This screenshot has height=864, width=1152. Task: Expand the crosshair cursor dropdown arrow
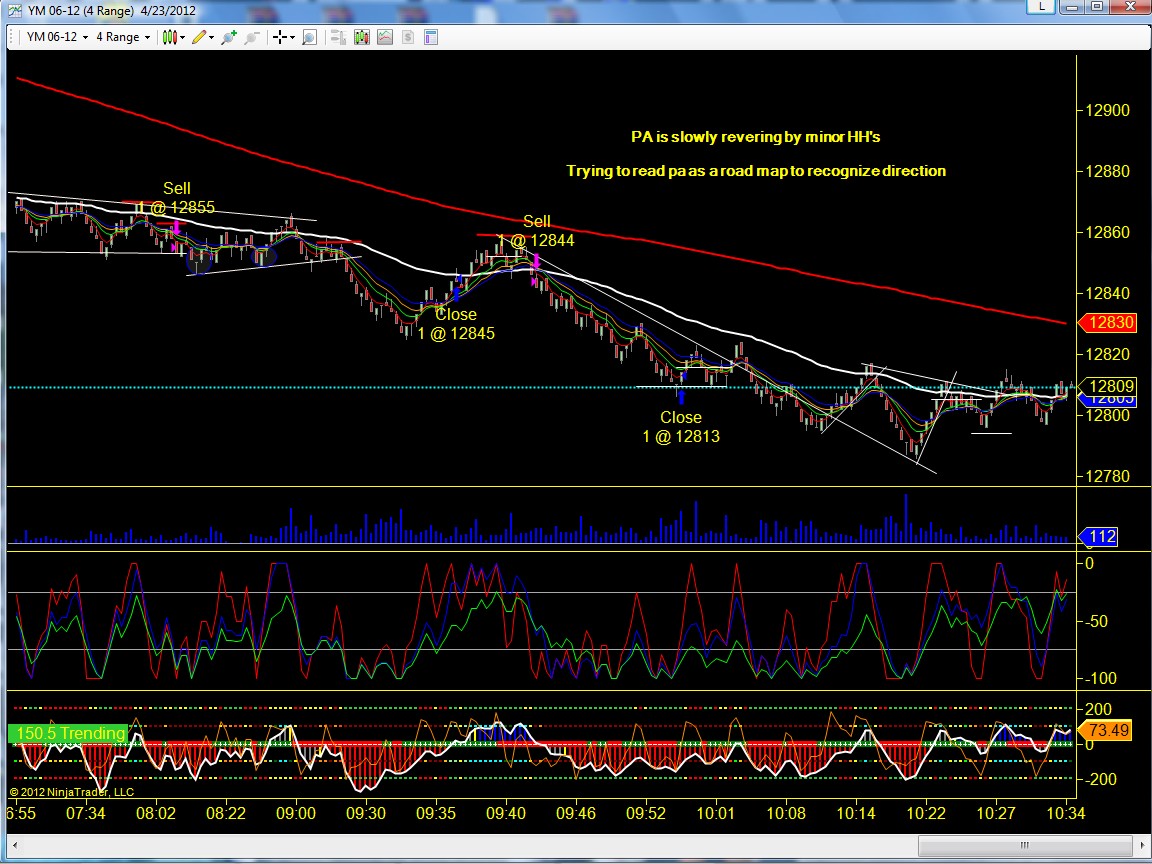pyautogui.click(x=292, y=37)
